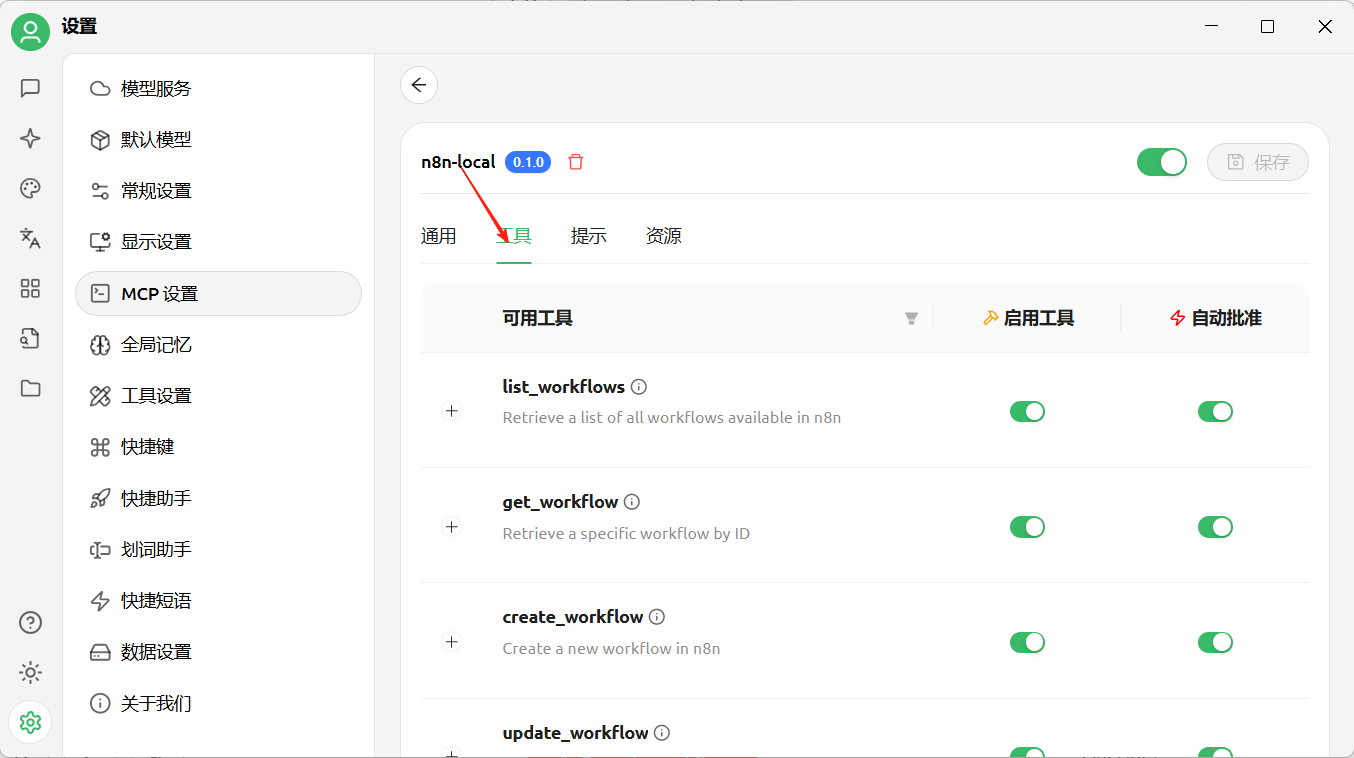Click the 自动批准 column header

tap(1215, 318)
